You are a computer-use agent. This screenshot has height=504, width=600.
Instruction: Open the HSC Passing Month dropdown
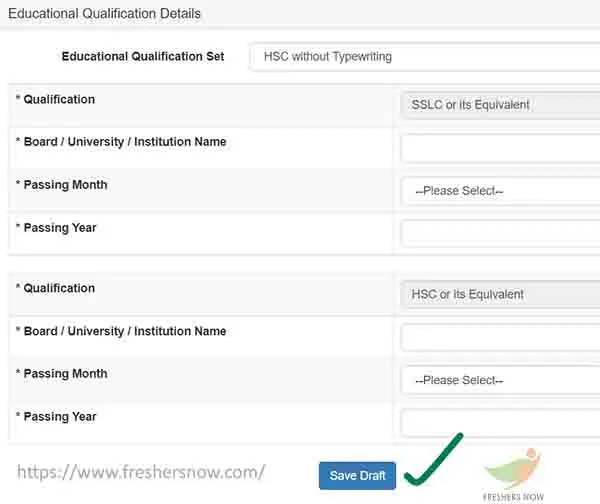coord(501,380)
